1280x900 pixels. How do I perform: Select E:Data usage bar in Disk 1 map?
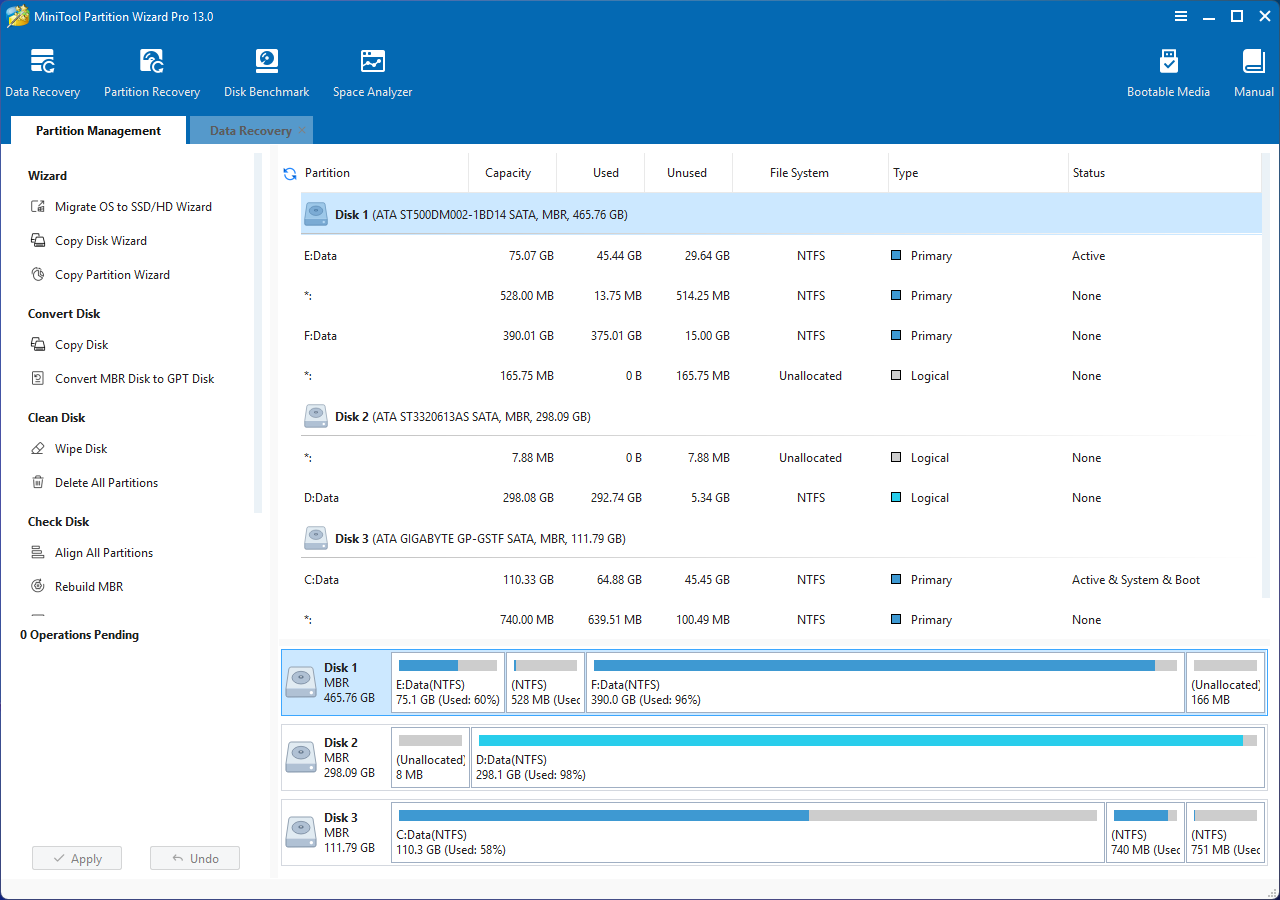[448, 665]
